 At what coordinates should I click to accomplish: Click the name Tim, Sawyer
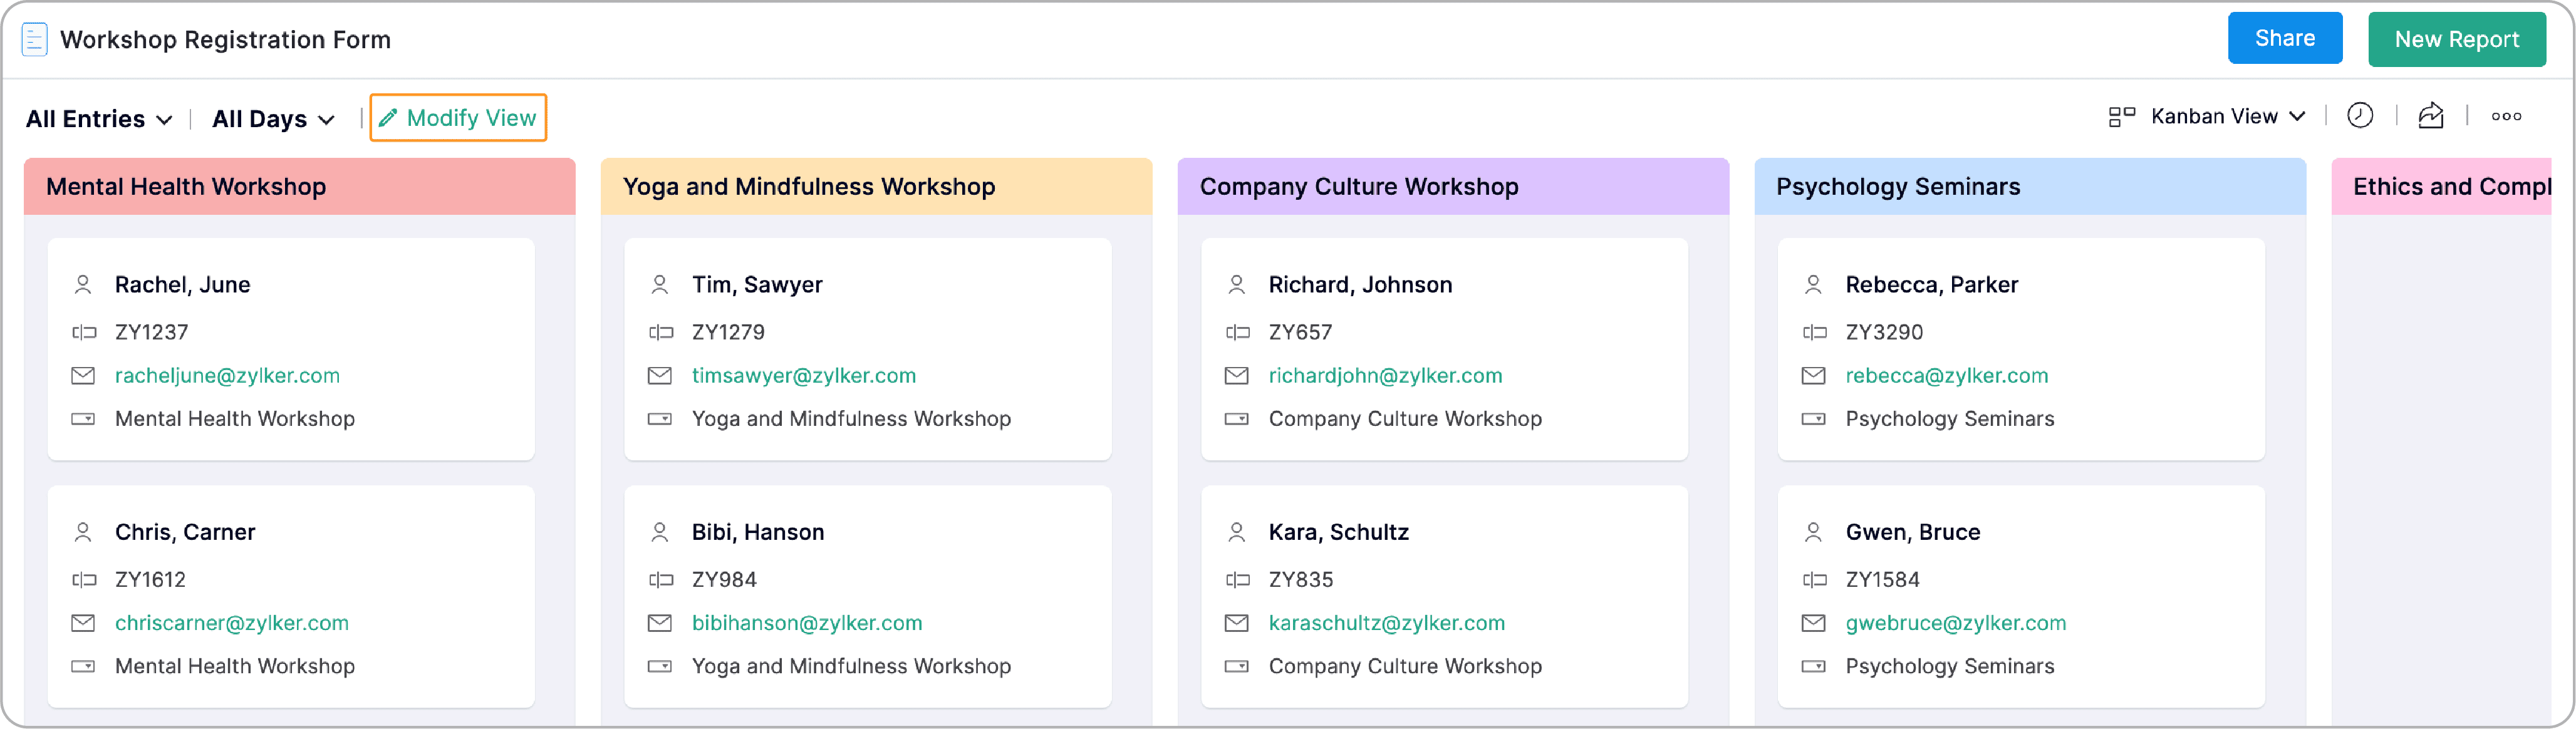[757, 285]
